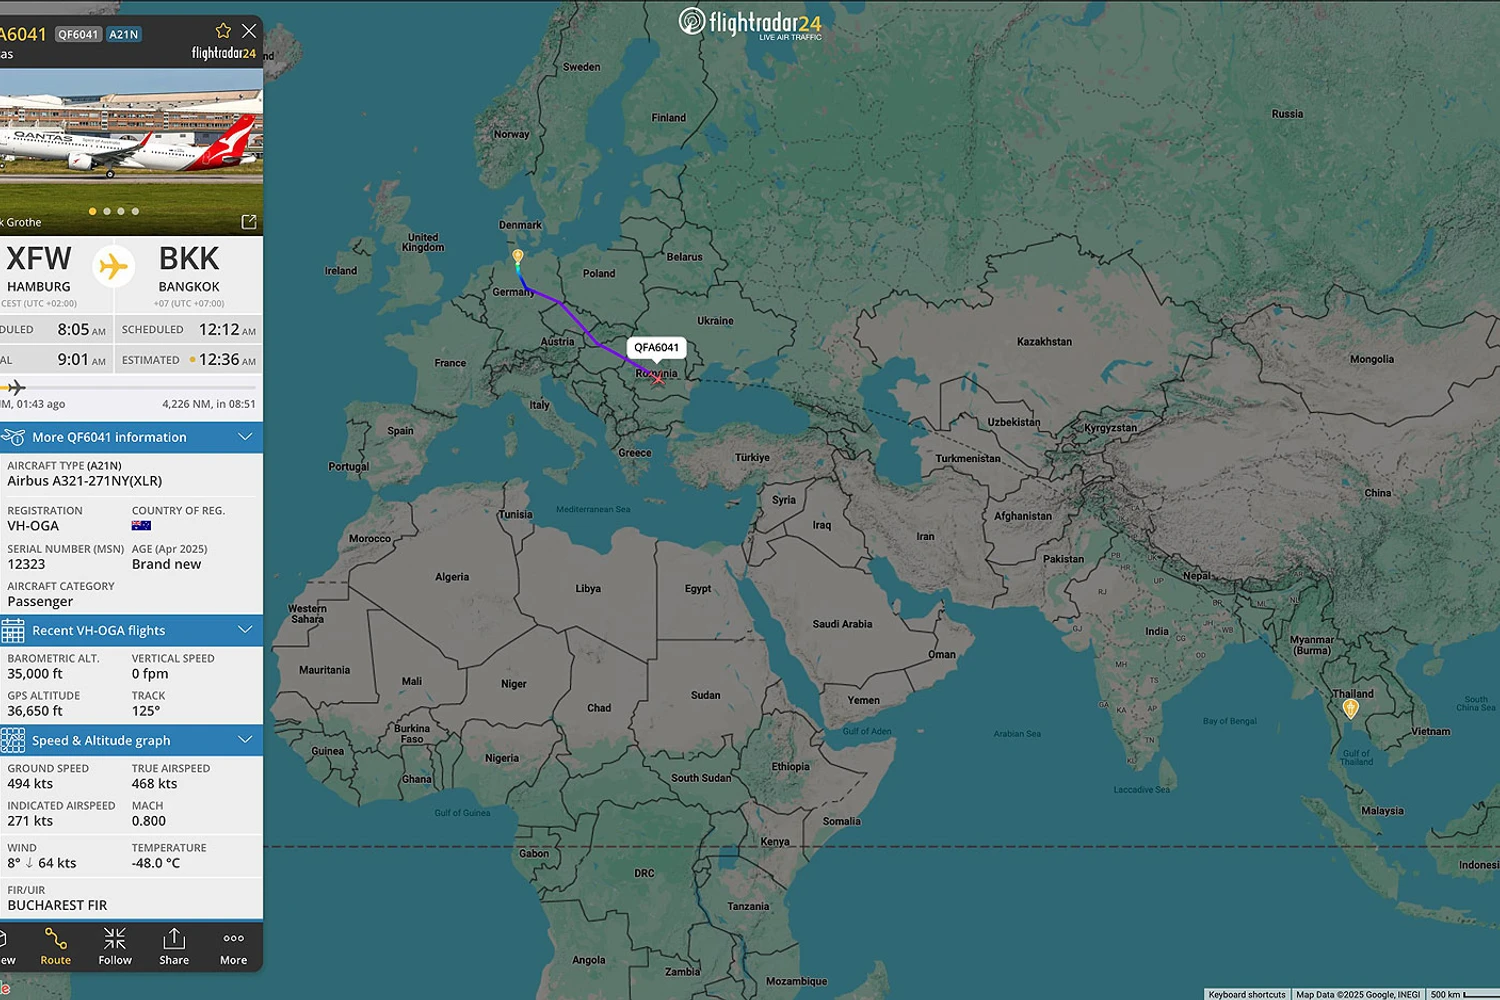Open the More options menu
Viewport: 1500px width, 1000px height.
click(233, 946)
